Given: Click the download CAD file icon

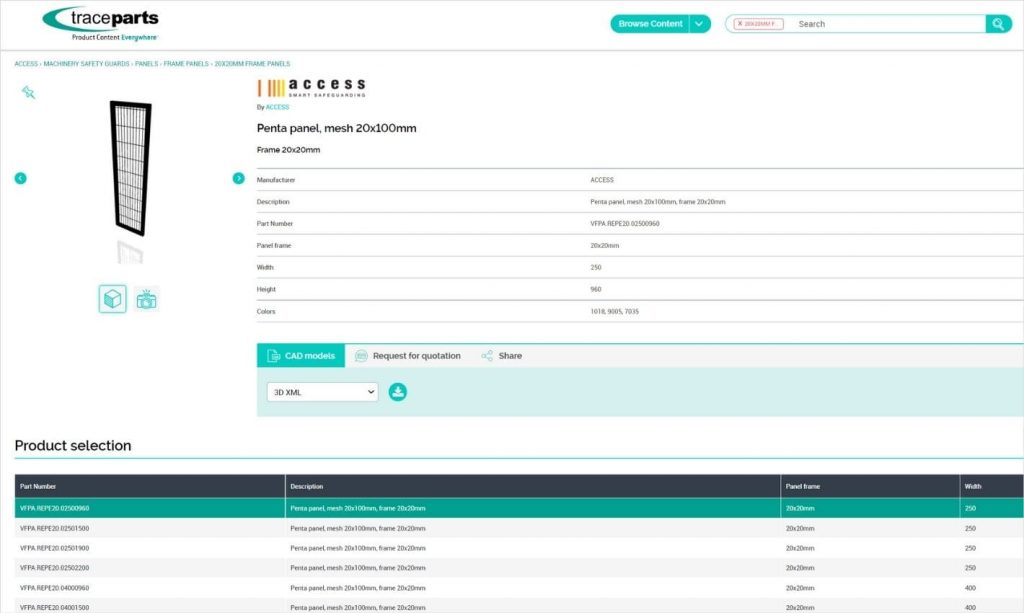Looking at the screenshot, I should click(x=397, y=392).
